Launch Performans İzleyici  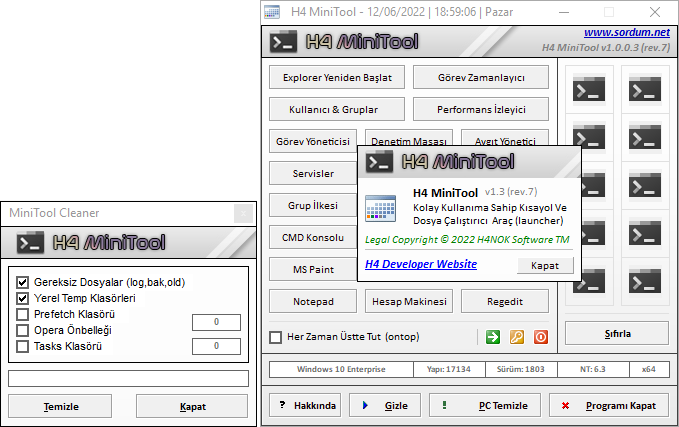[x=481, y=110]
